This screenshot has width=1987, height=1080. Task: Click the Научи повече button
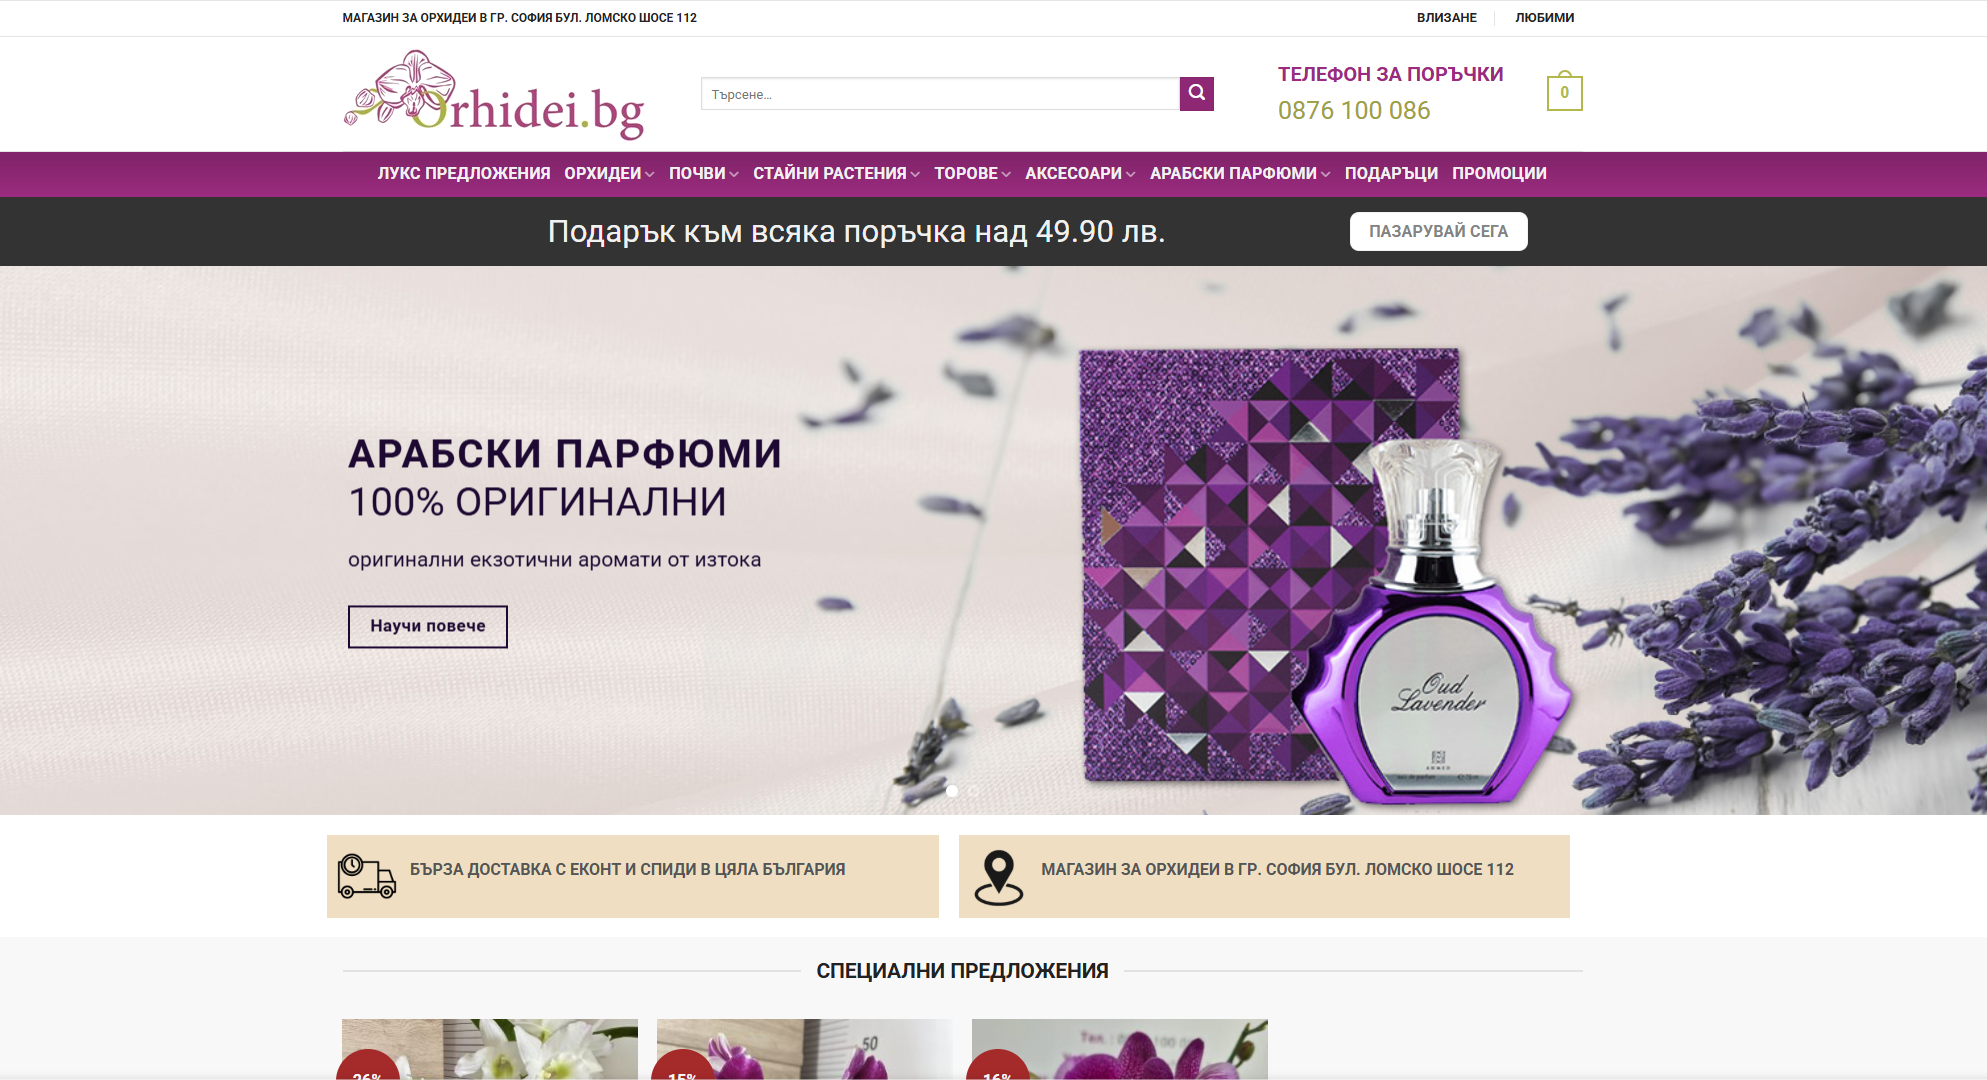pyautogui.click(x=428, y=627)
